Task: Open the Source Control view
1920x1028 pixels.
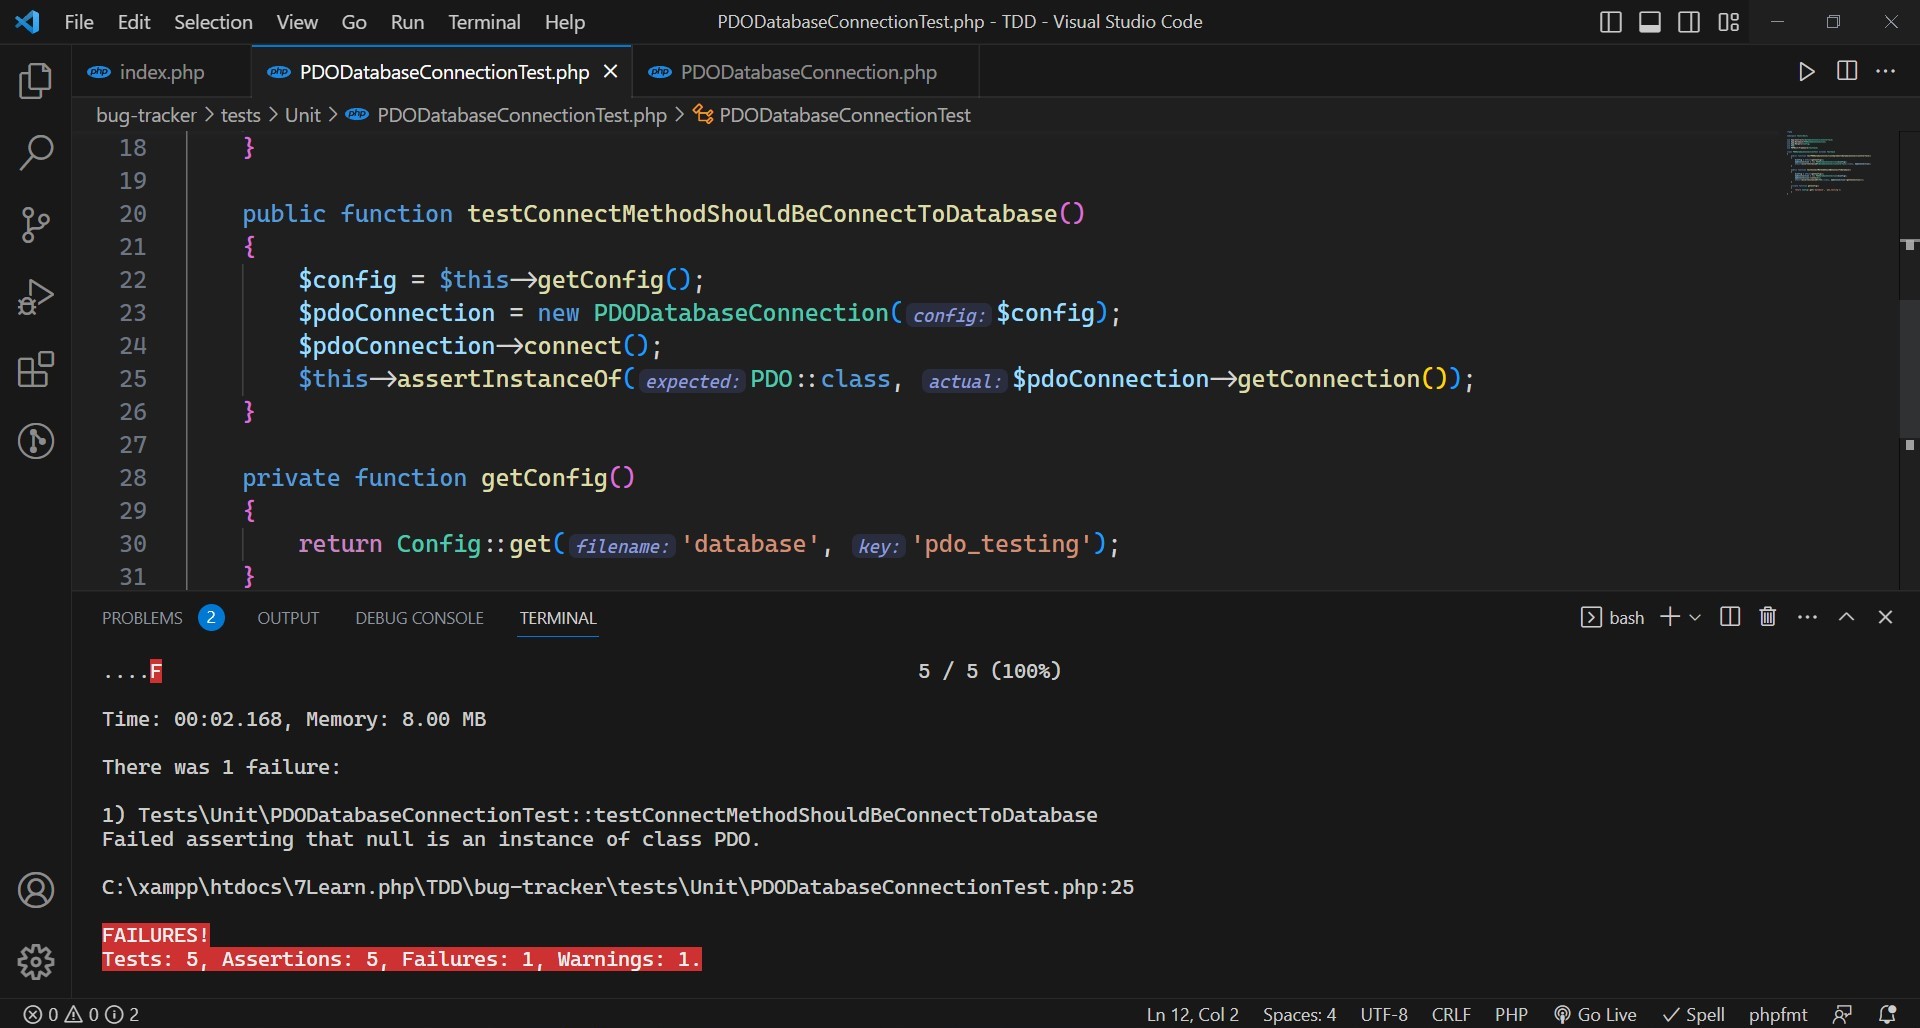Action: coord(36,225)
